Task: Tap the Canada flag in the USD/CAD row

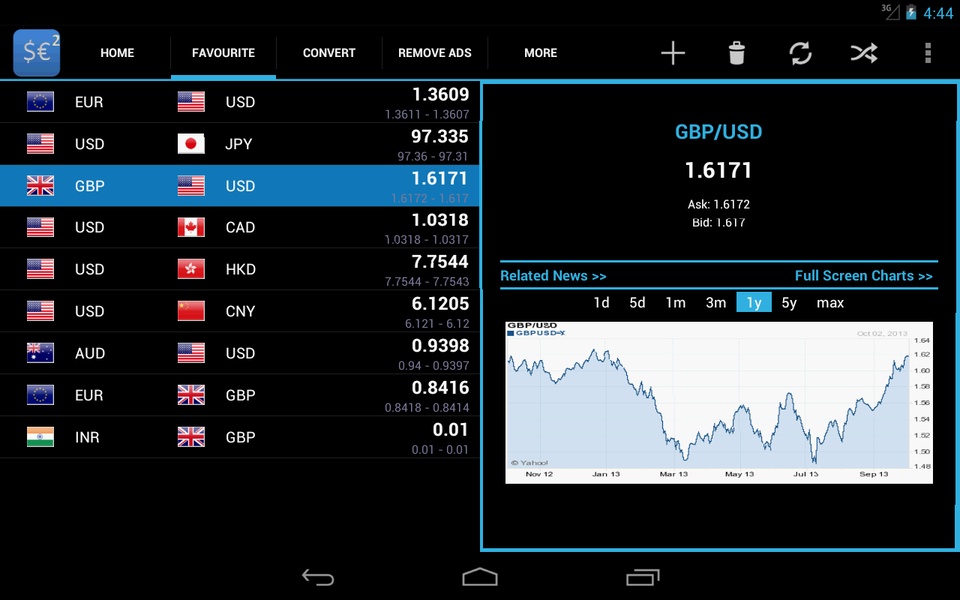Action: tap(191, 227)
